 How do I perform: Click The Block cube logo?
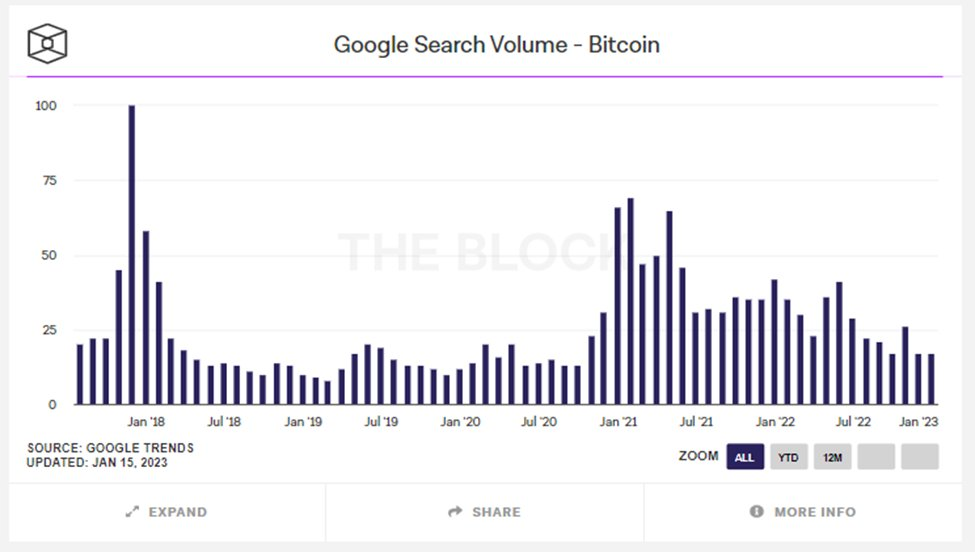47,42
